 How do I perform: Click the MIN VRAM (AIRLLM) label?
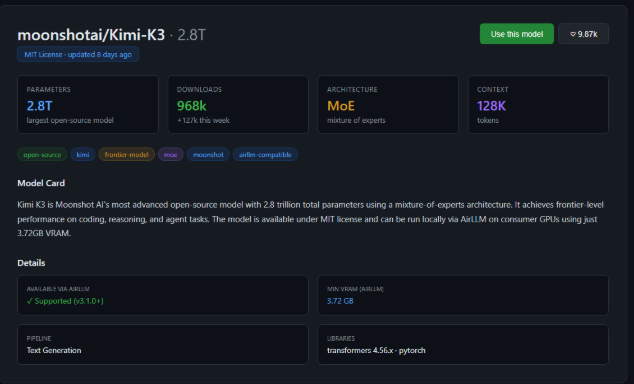click(x=355, y=289)
